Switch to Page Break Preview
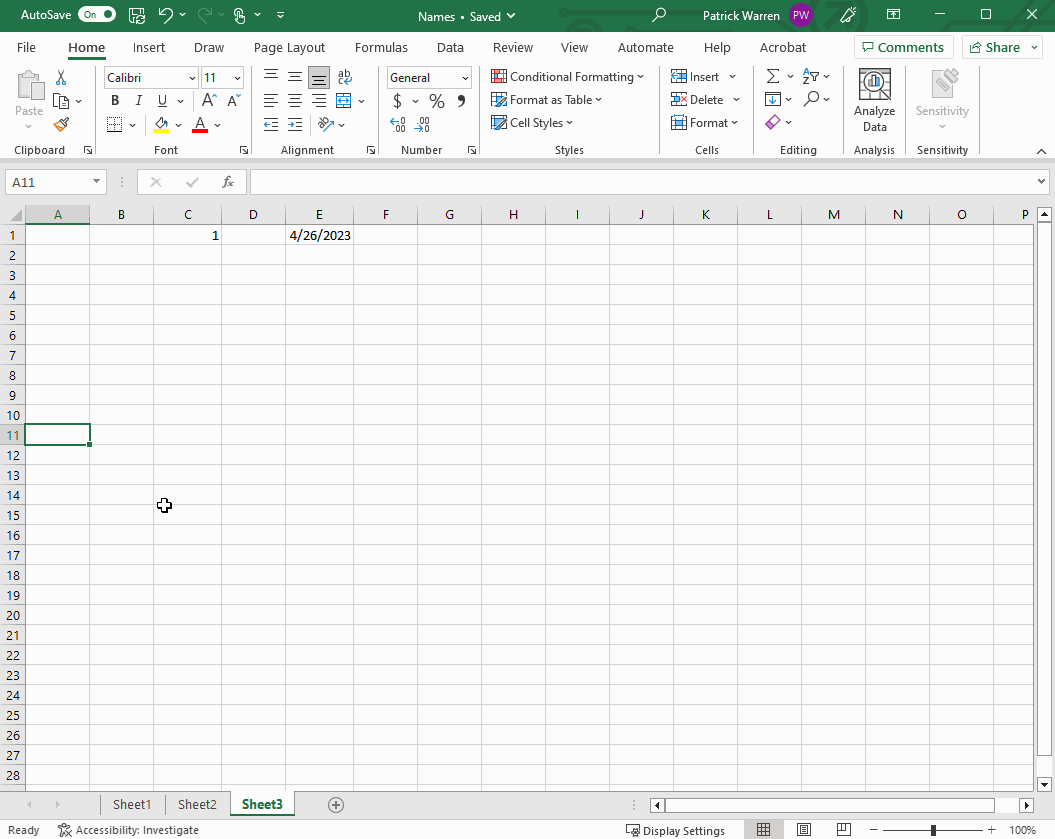Image resolution: width=1055 pixels, height=839 pixels. click(844, 830)
